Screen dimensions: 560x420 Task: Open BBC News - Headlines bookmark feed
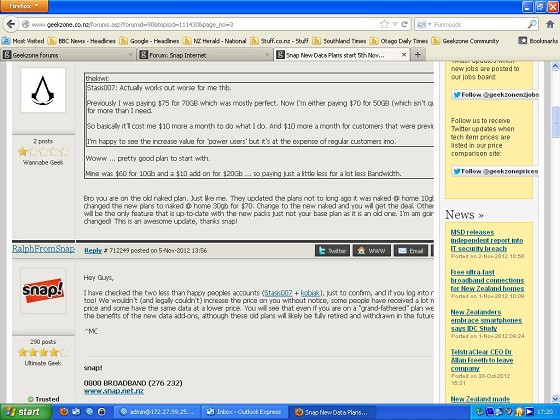(82, 41)
